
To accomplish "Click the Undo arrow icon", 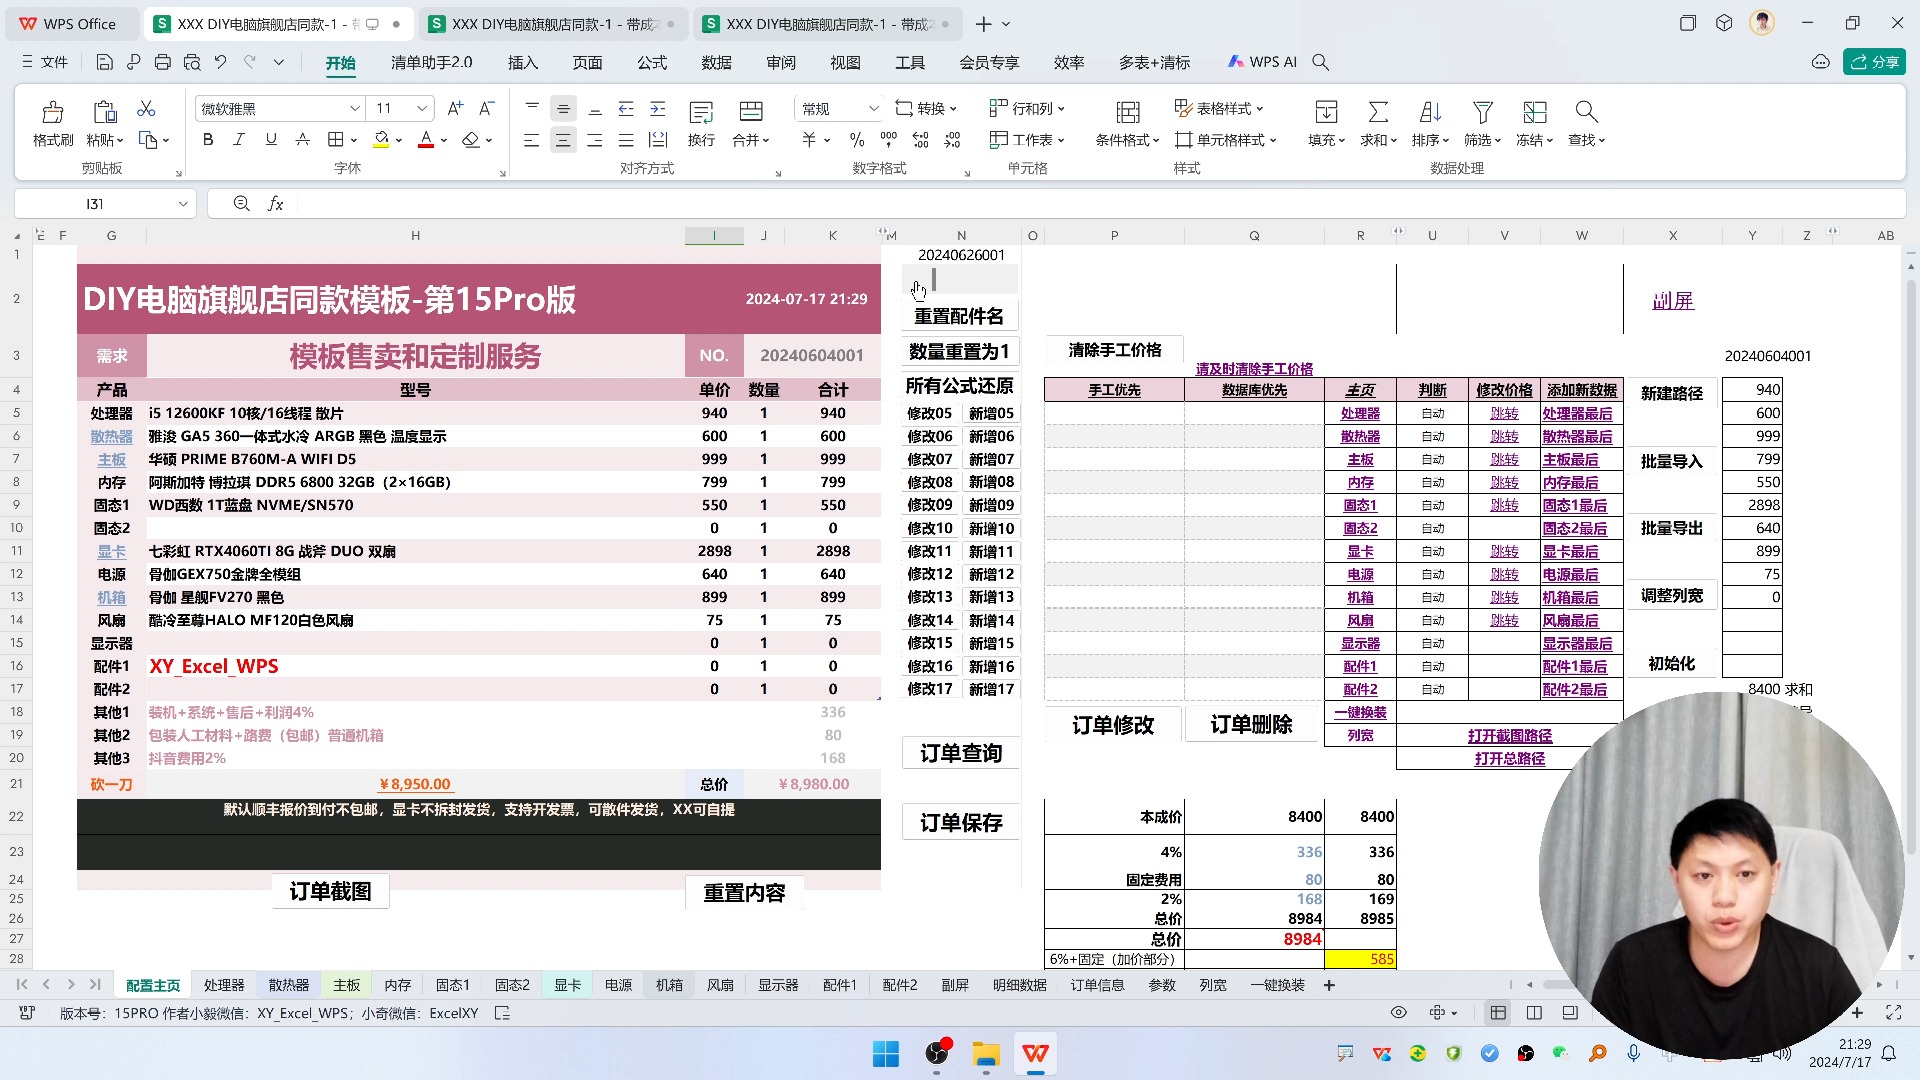I will tap(220, 62).
